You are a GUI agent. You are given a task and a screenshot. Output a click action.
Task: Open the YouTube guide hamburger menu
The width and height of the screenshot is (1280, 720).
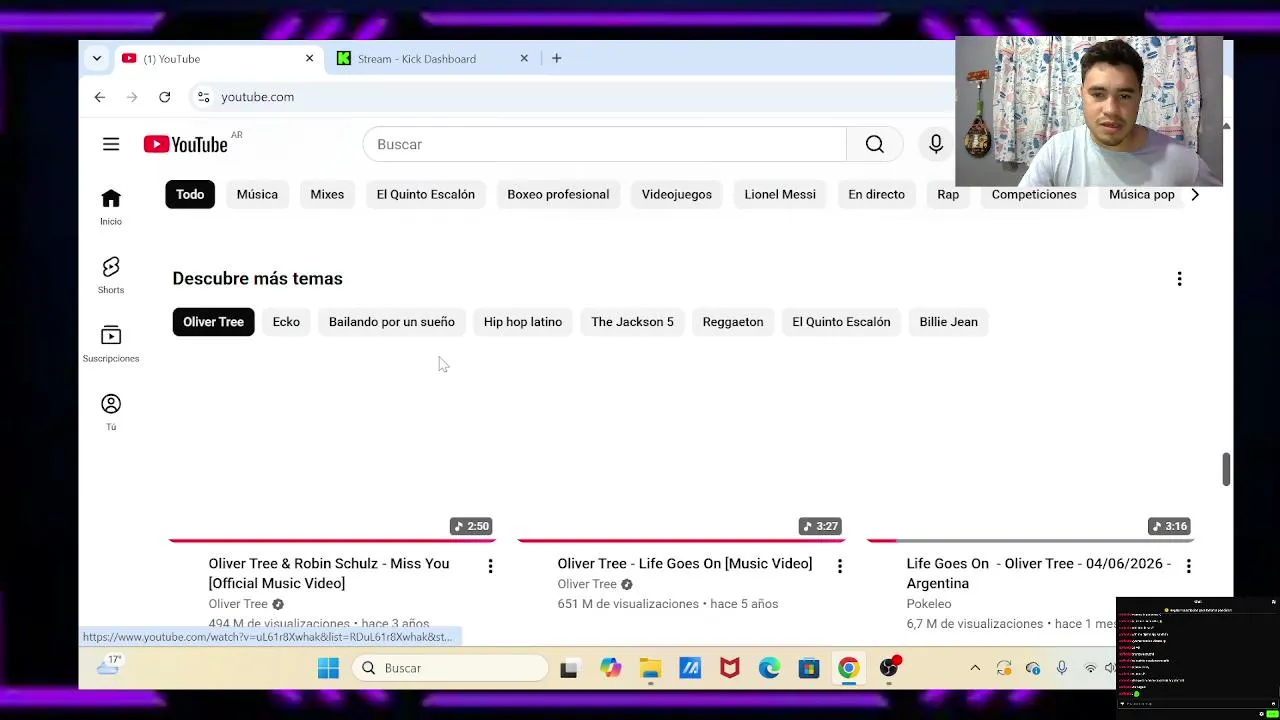tap(111, 145)
